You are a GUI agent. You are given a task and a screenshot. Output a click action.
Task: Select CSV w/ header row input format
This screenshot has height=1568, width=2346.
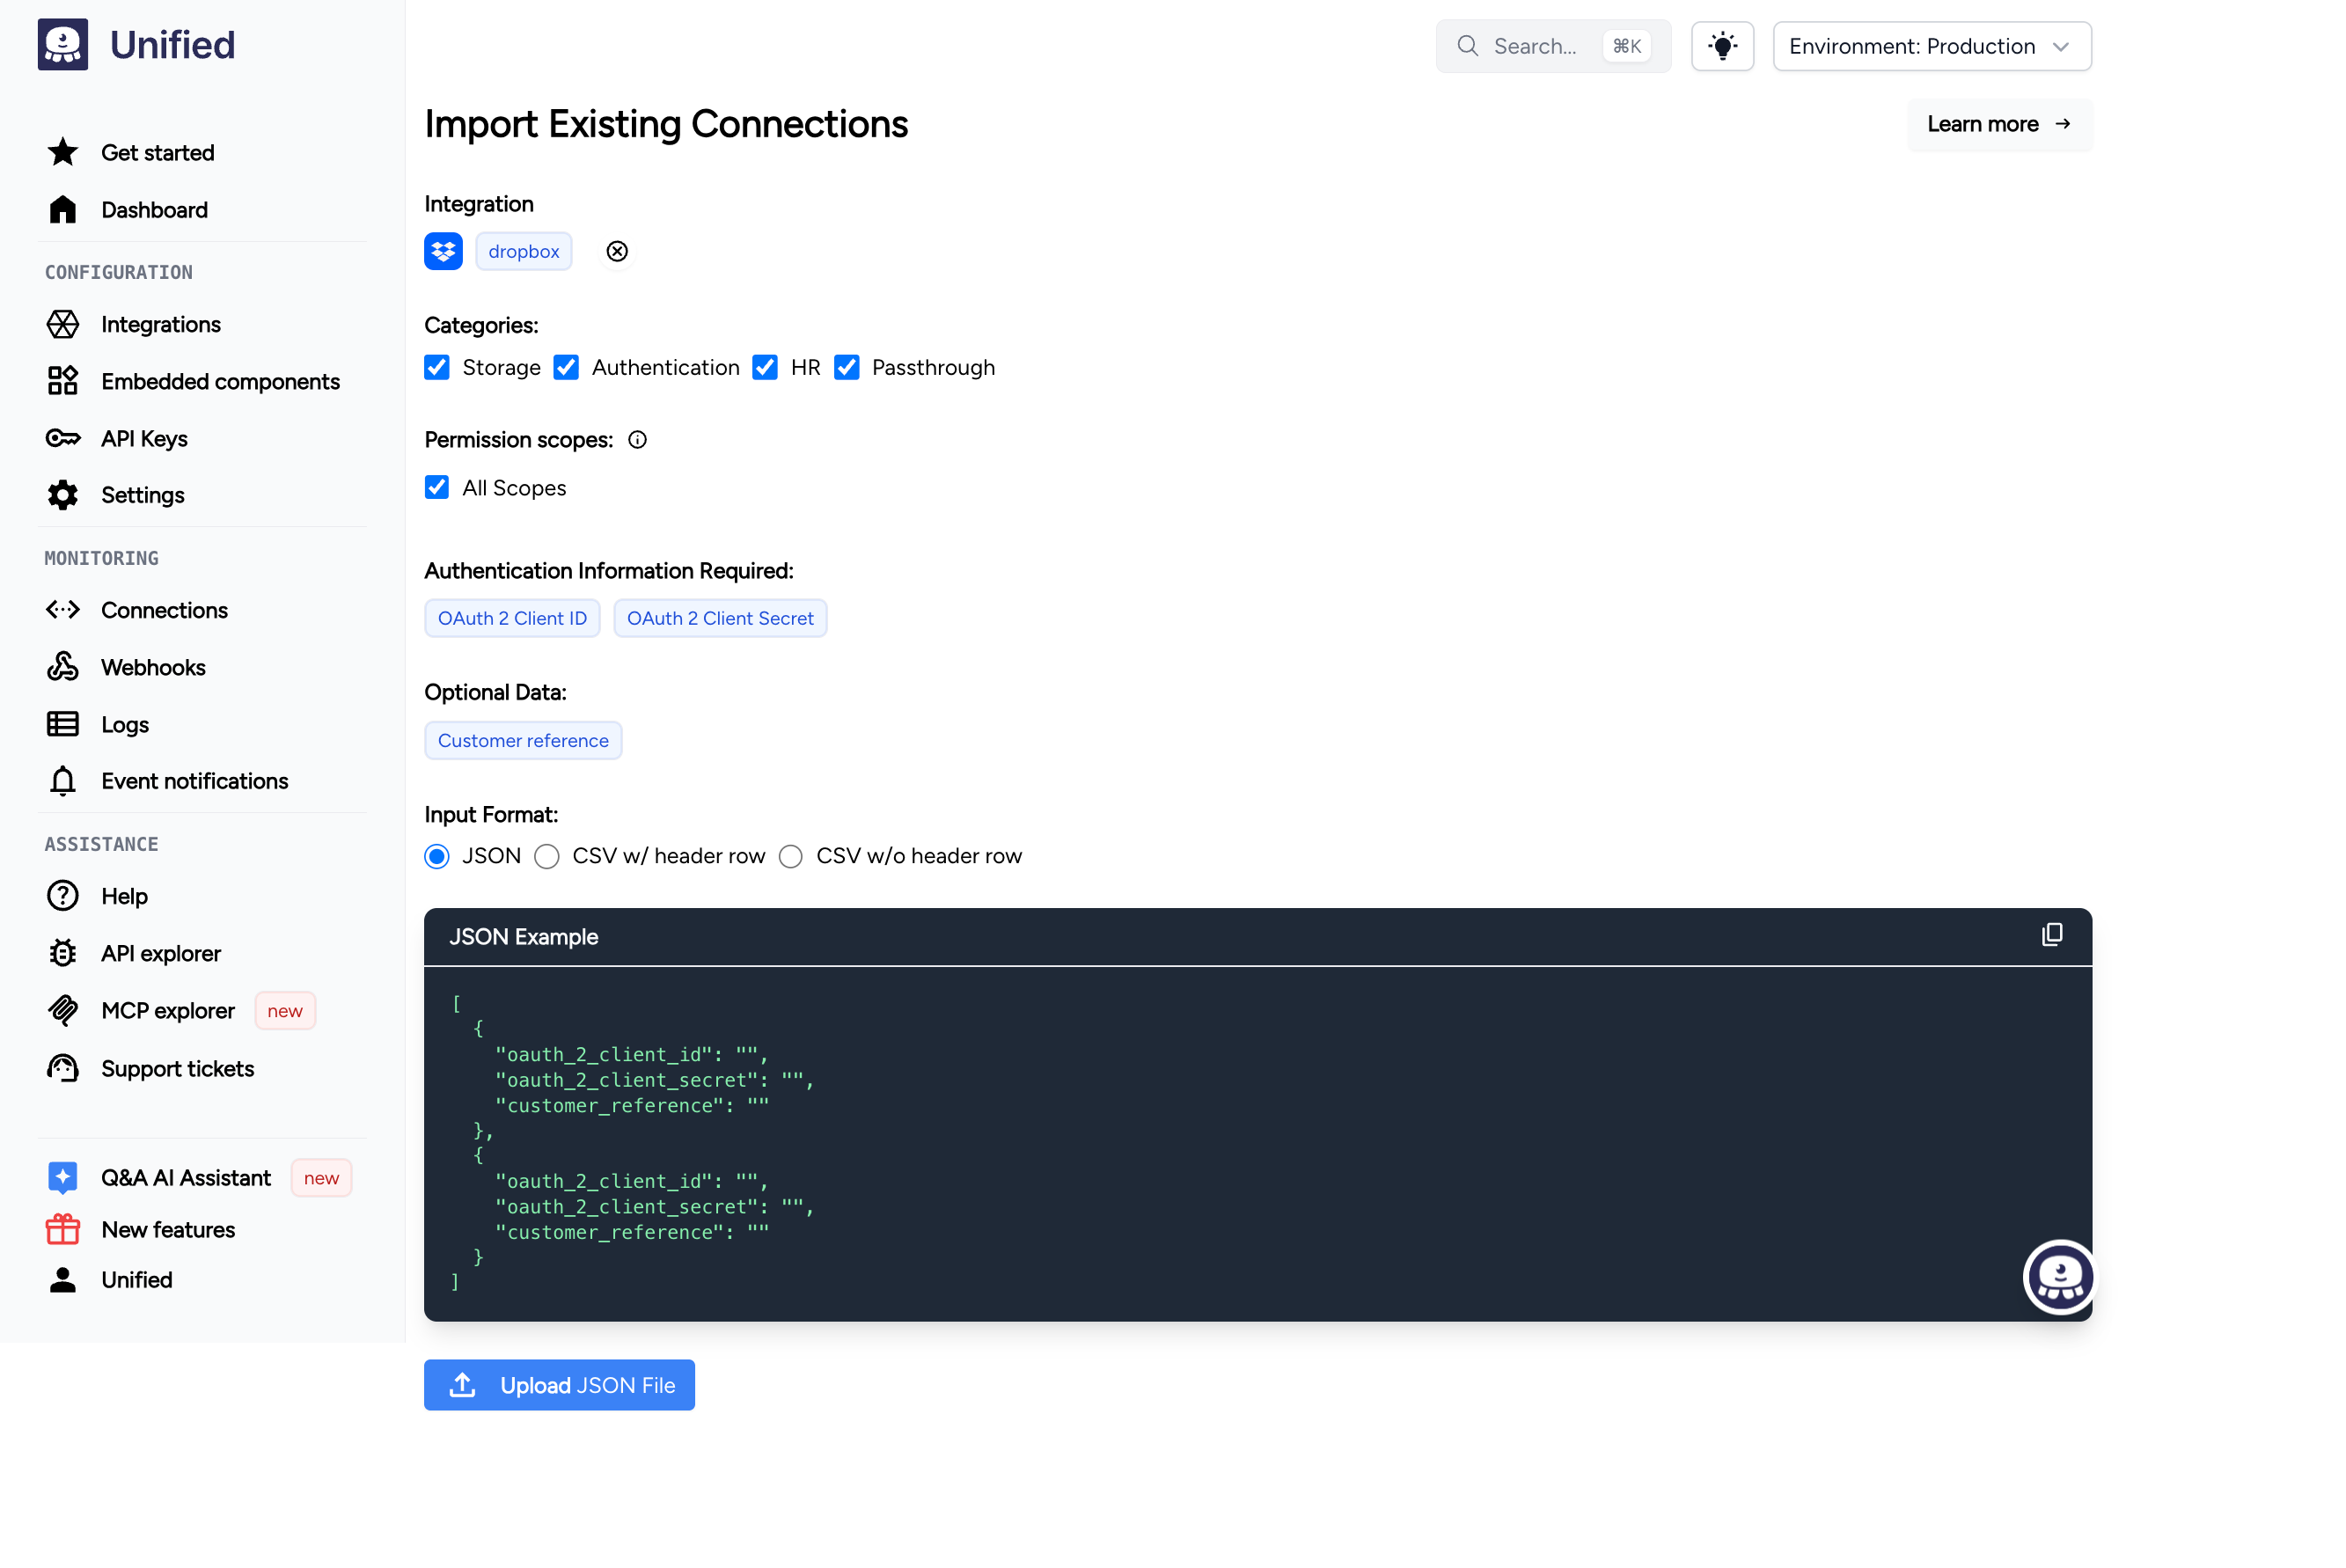(x=547, y=856)
